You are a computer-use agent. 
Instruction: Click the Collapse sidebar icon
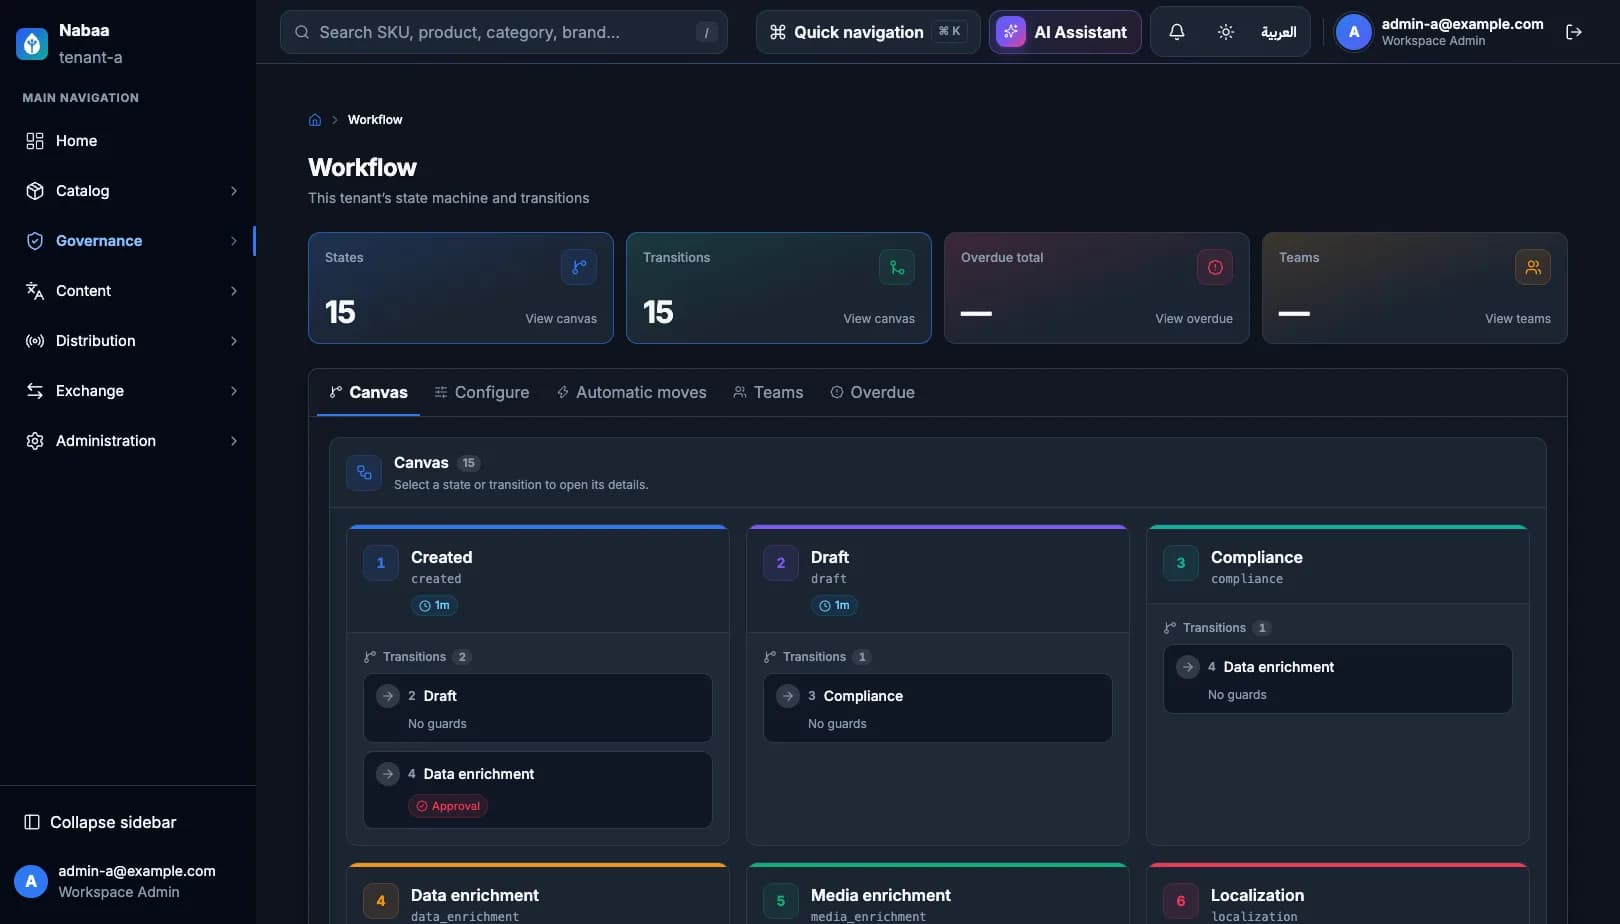pyautogui.click(x=32, y=822)
